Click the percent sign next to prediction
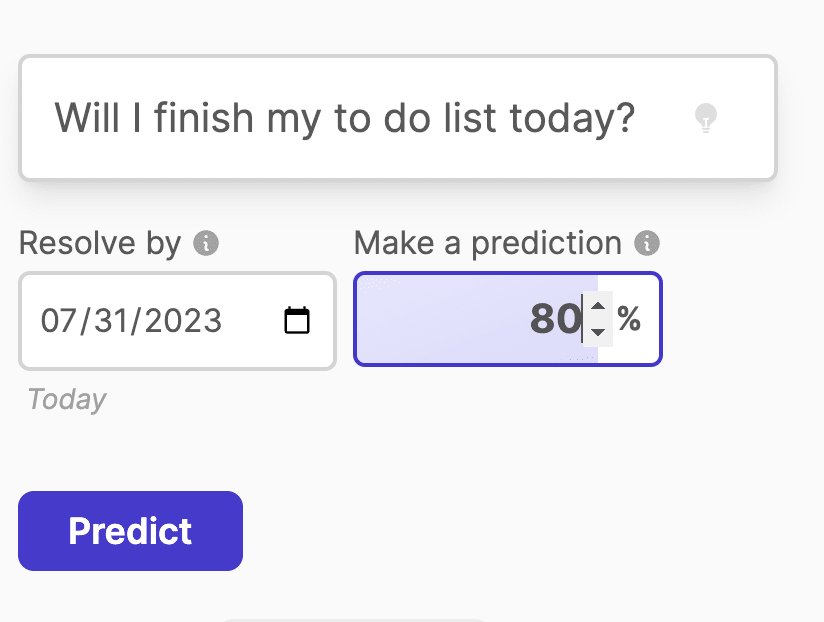This screenshot has height=622, width=824. point(629,319)
